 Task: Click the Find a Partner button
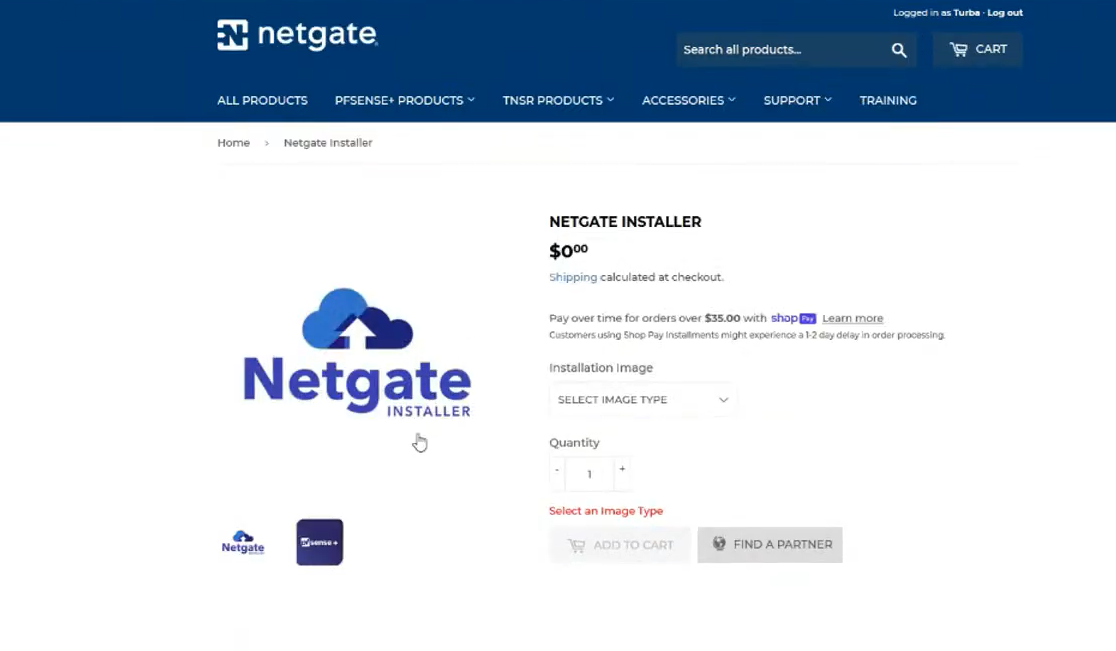[769, 545]
